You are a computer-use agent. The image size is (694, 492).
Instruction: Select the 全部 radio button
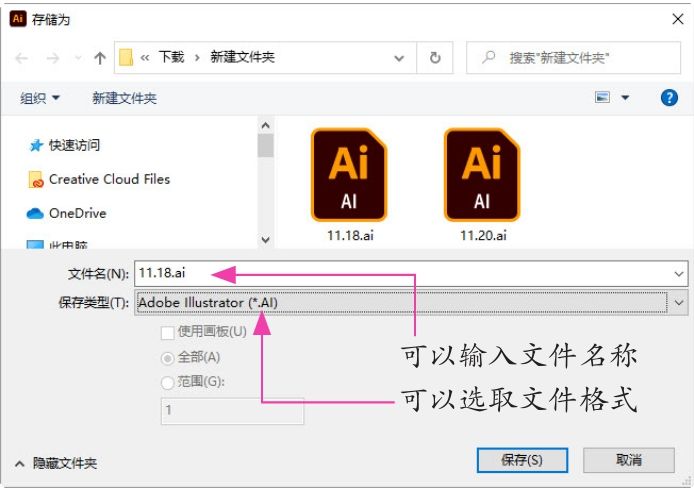point(167,358)
